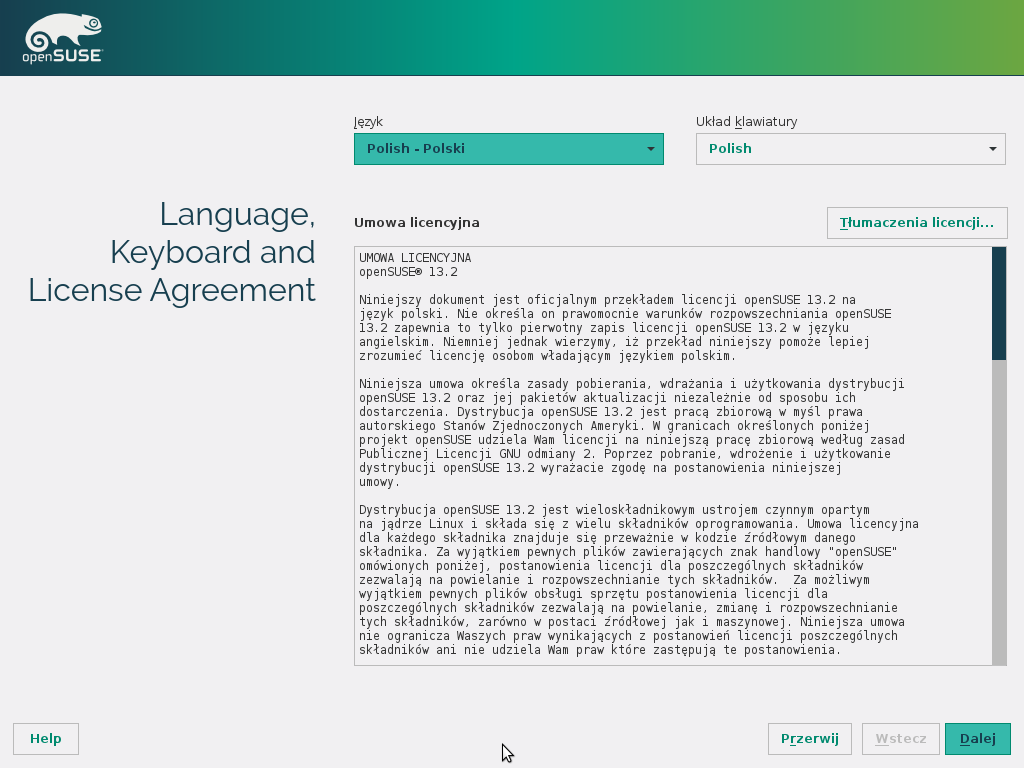Proceed by clicking Dalej

pos(977,739)
